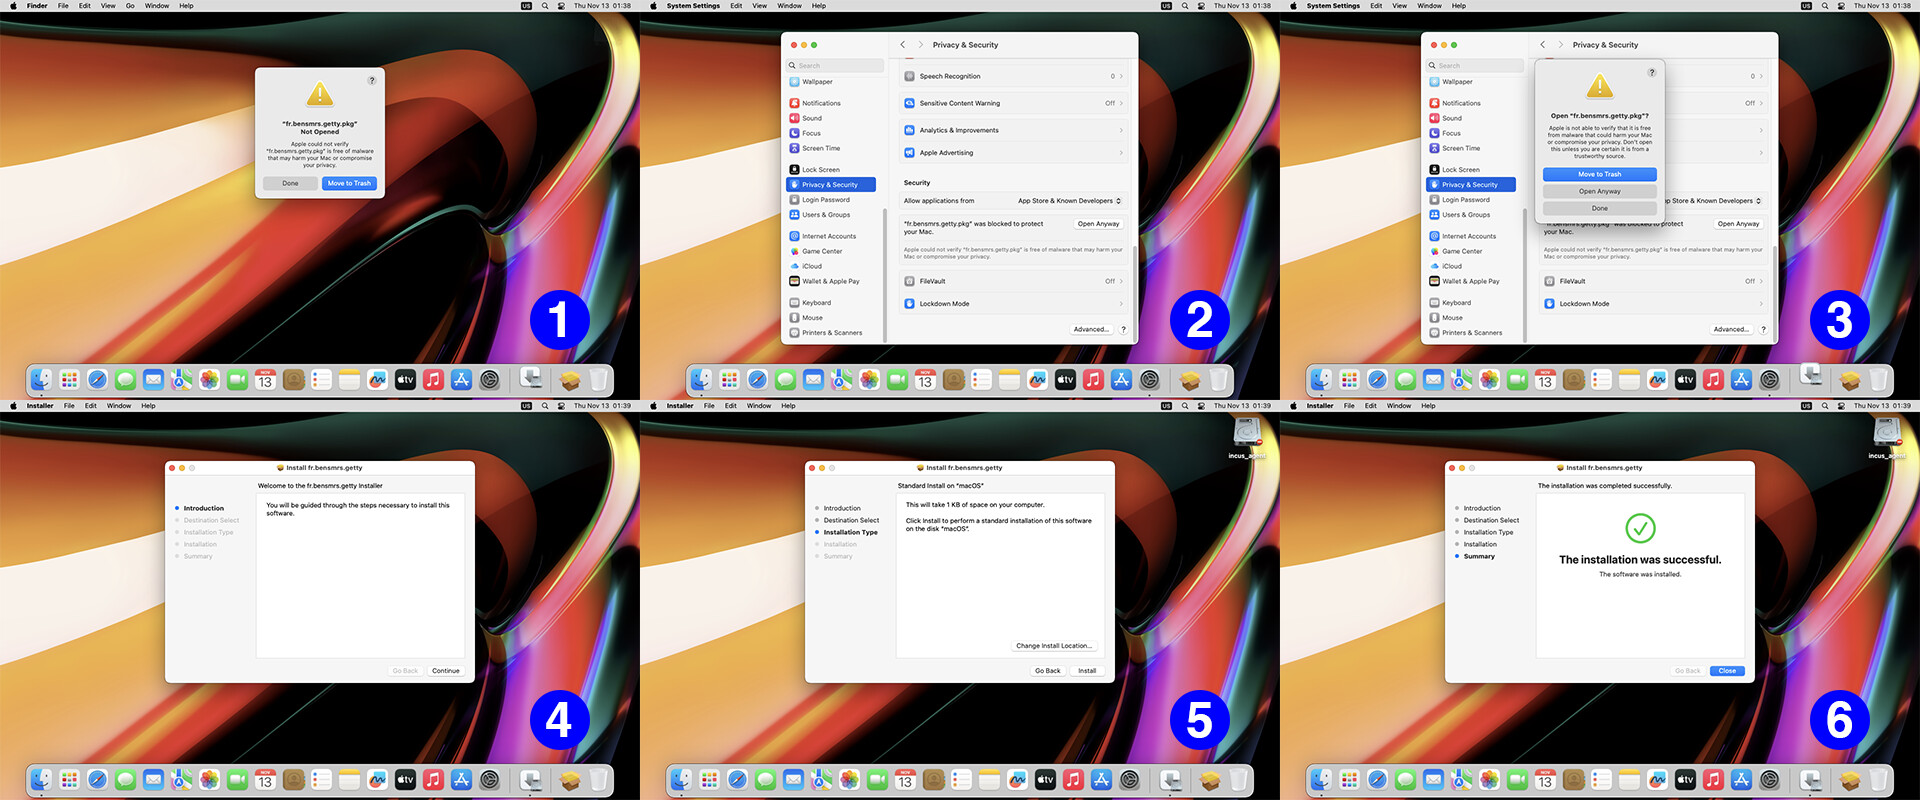The height and width of the screenshot is (800, 1920).
Task: Click the Install button in the installer
Action: [x=1086, y=671]
